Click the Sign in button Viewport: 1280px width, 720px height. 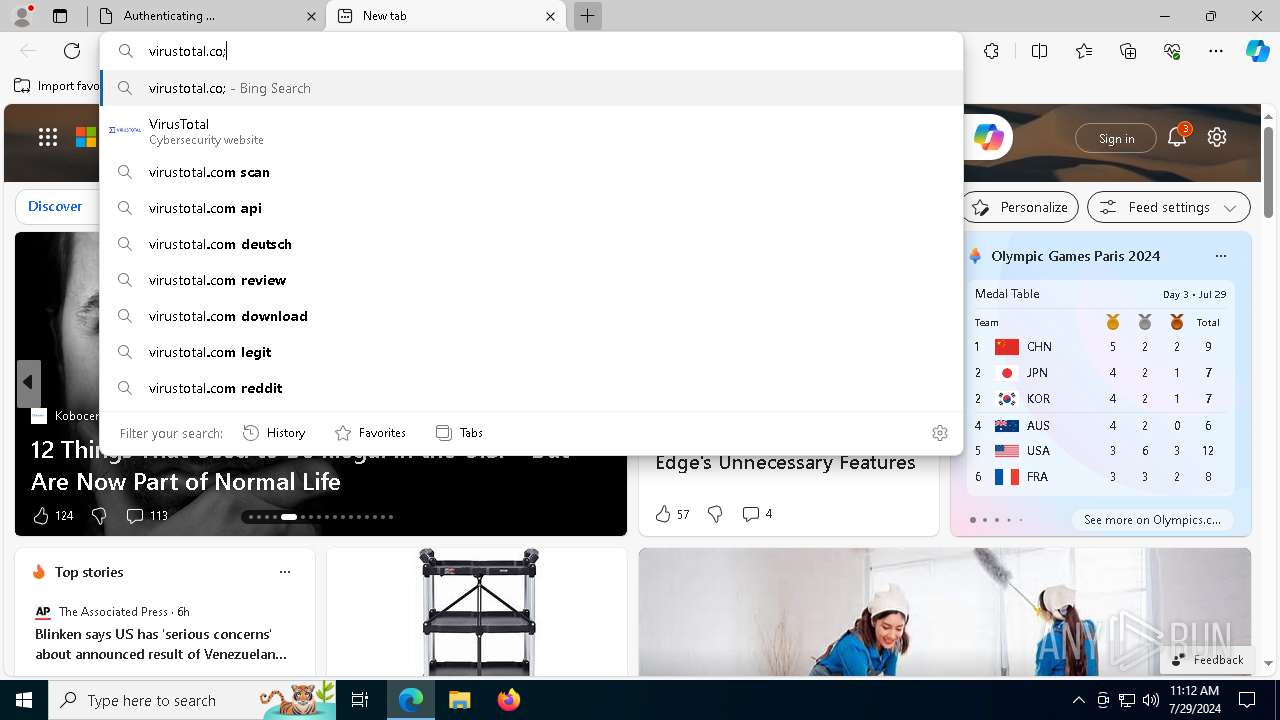[1116, 138]
